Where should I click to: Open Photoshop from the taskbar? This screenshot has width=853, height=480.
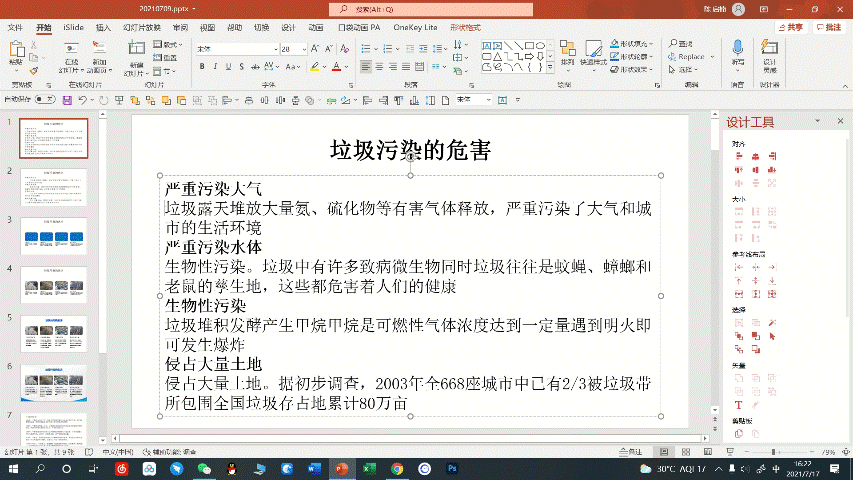[452, 469]
